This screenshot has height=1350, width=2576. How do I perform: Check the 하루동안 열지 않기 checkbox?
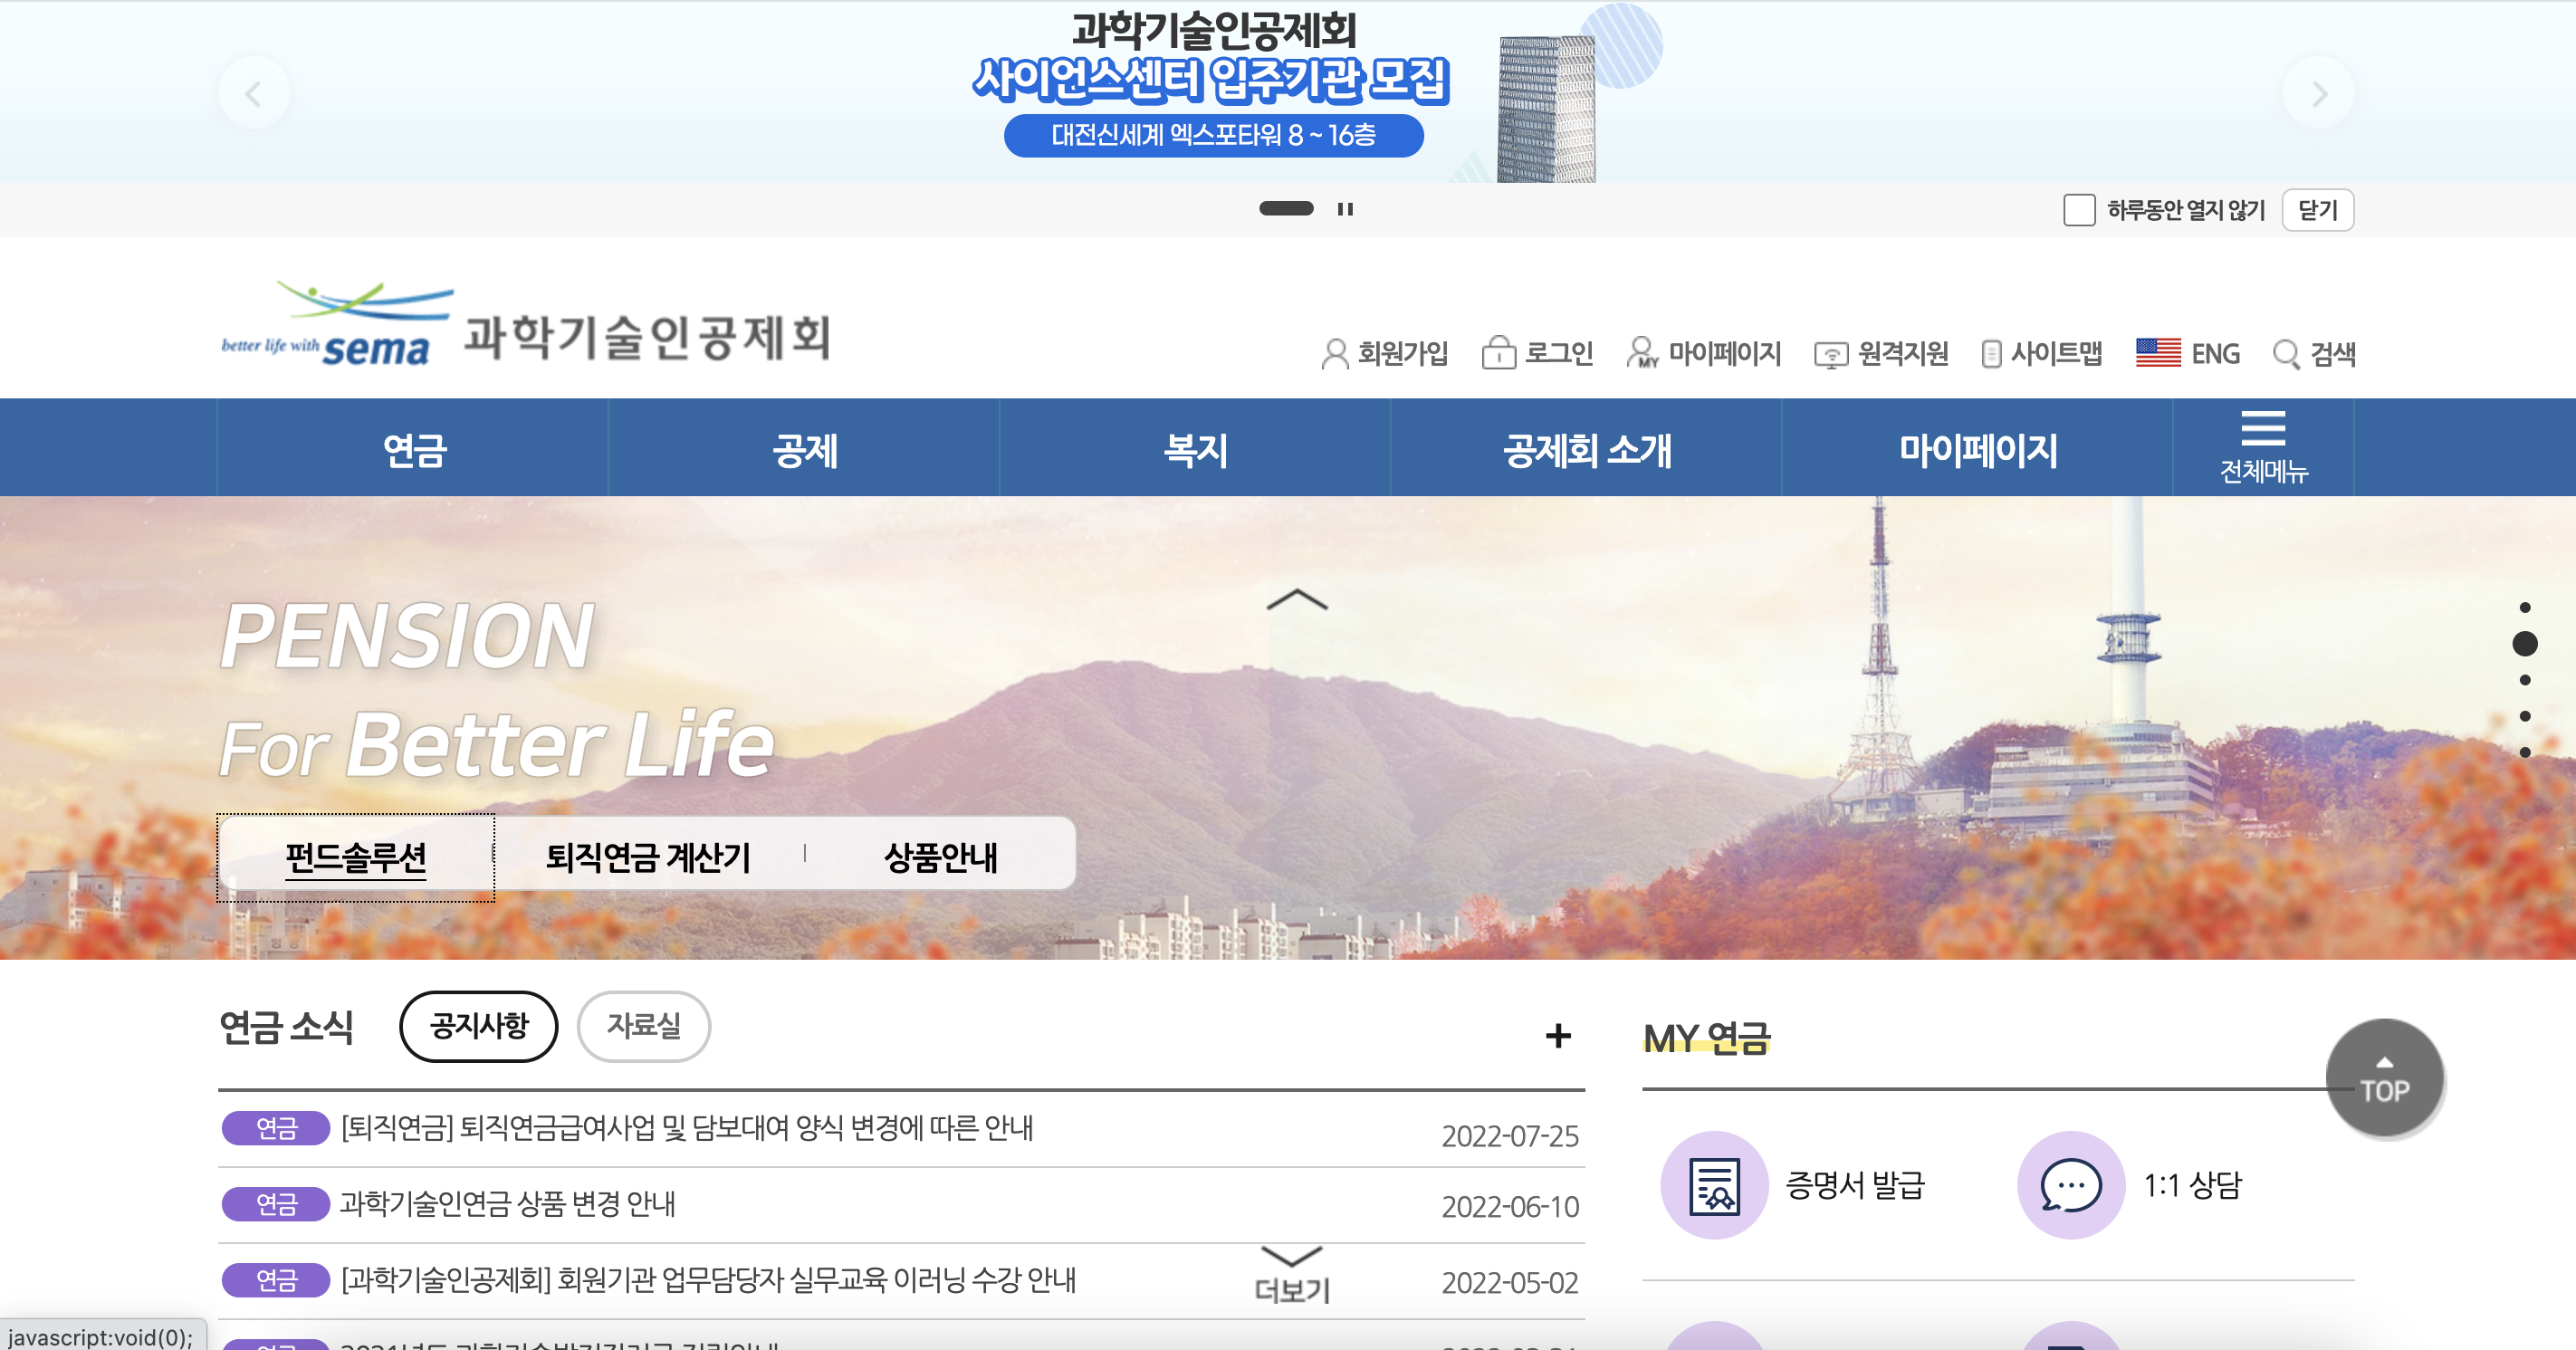2079,210
